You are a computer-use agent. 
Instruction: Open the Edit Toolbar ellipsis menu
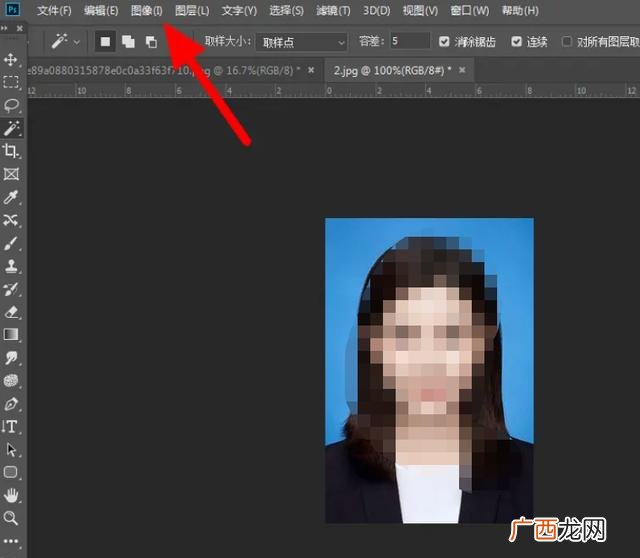(11, 541)
